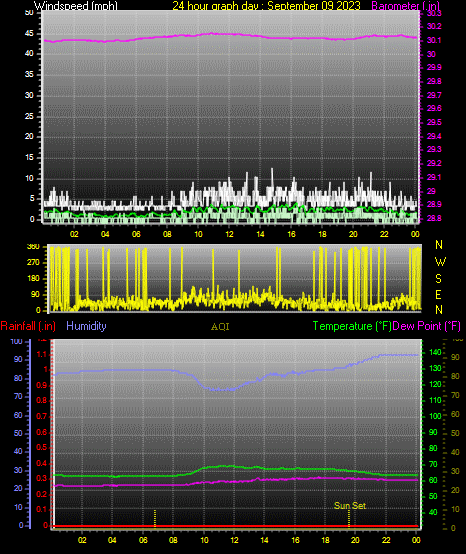Click barometer axis value 29.3
Screen dimensions: 466x554
[434, 149]
